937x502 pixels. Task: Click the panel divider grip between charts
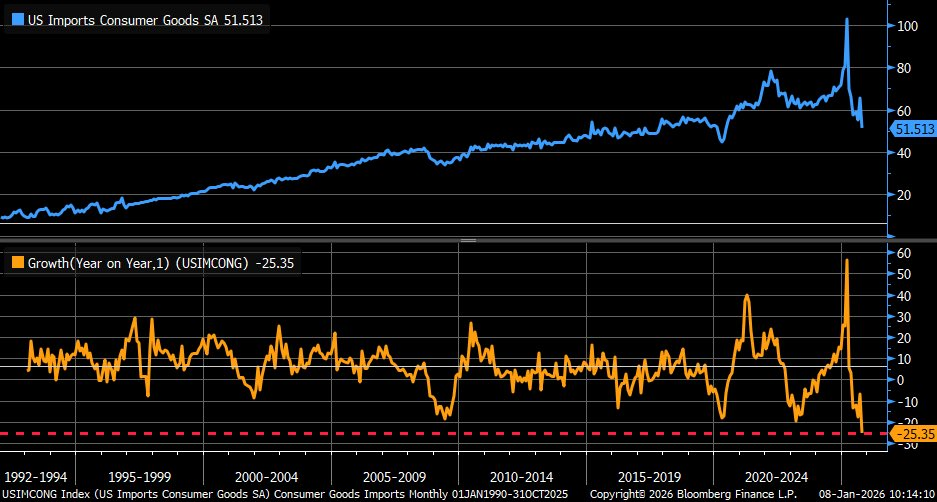point(468,240)
